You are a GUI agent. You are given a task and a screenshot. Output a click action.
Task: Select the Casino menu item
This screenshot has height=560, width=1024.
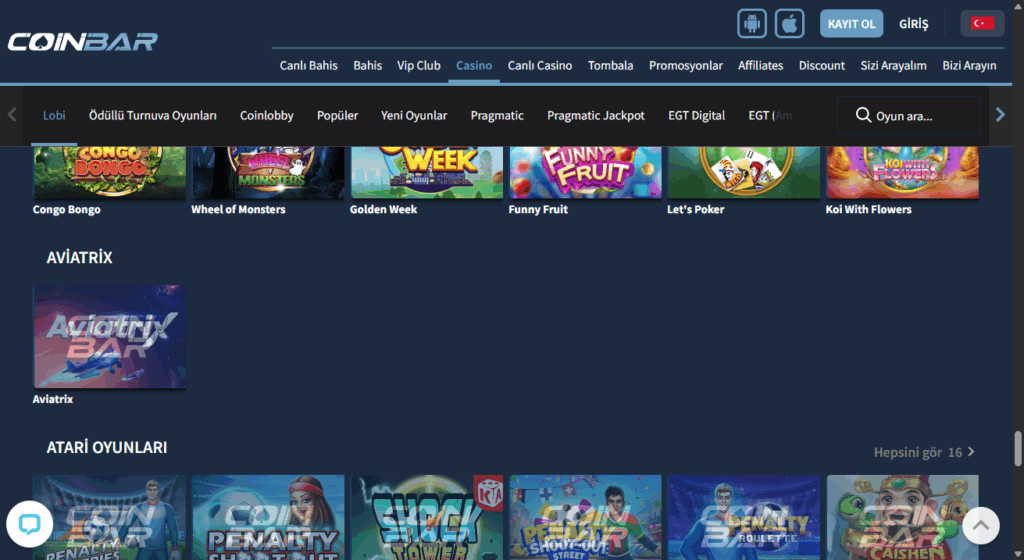pyautogui.click(x=474, y=65)
